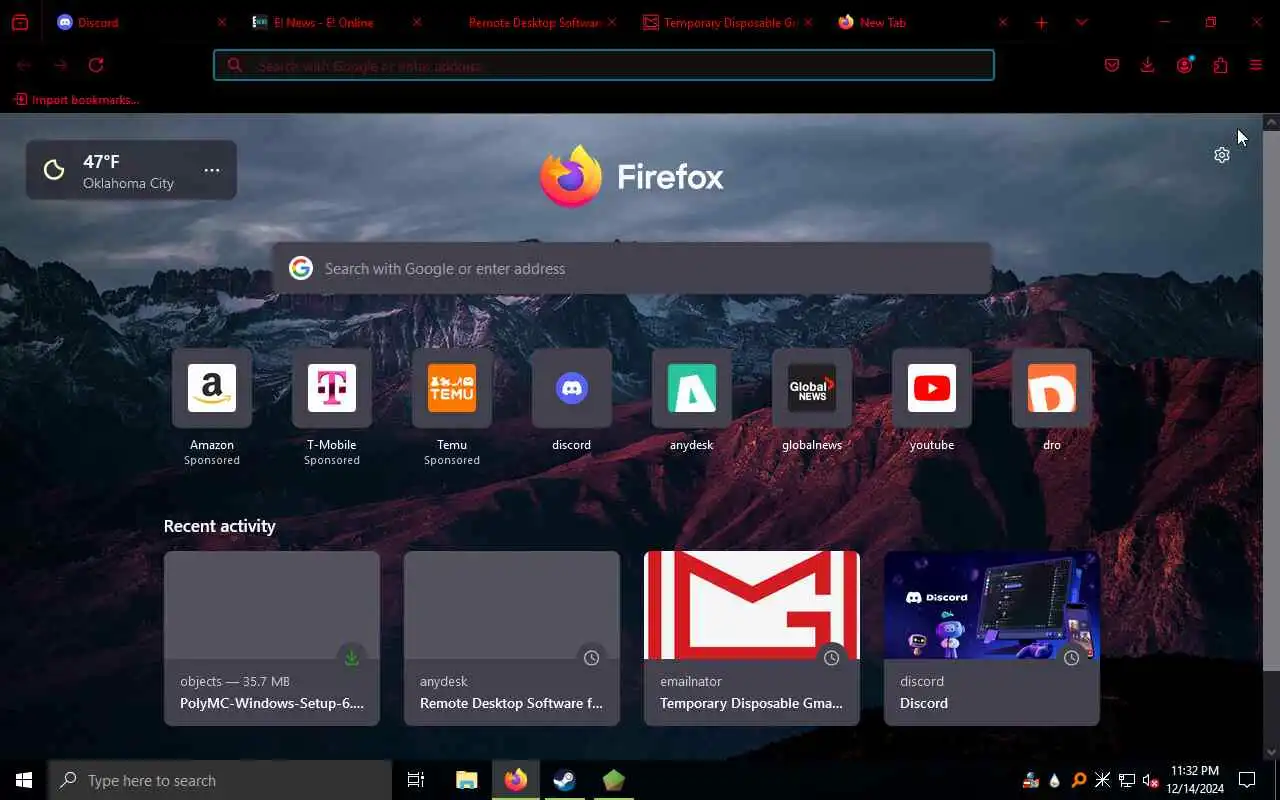Click the Google search box on page
This screenshot has width=1280, height=800.
pos(632,268)
